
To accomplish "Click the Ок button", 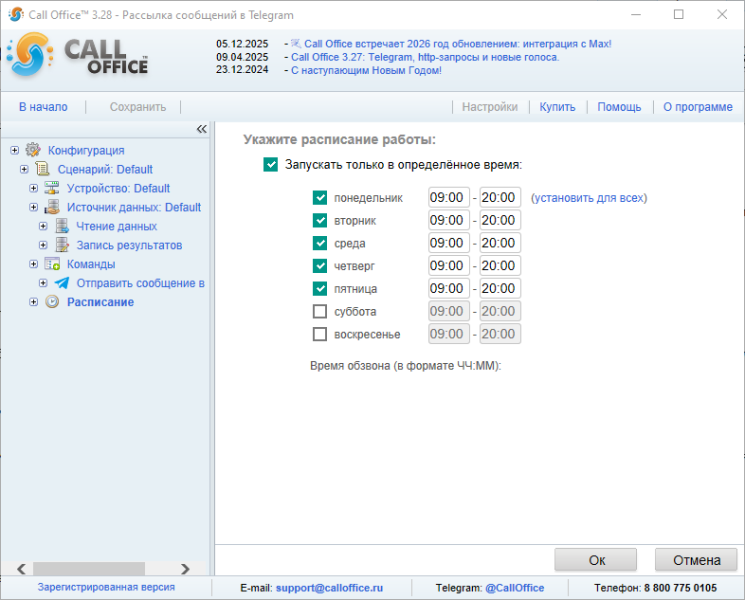I will tap(596, 560).
